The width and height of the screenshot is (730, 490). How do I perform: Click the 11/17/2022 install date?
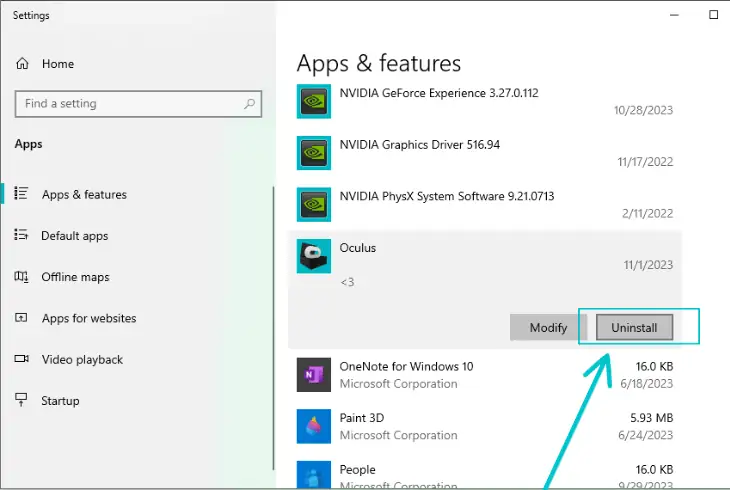[x=645, y=162]
